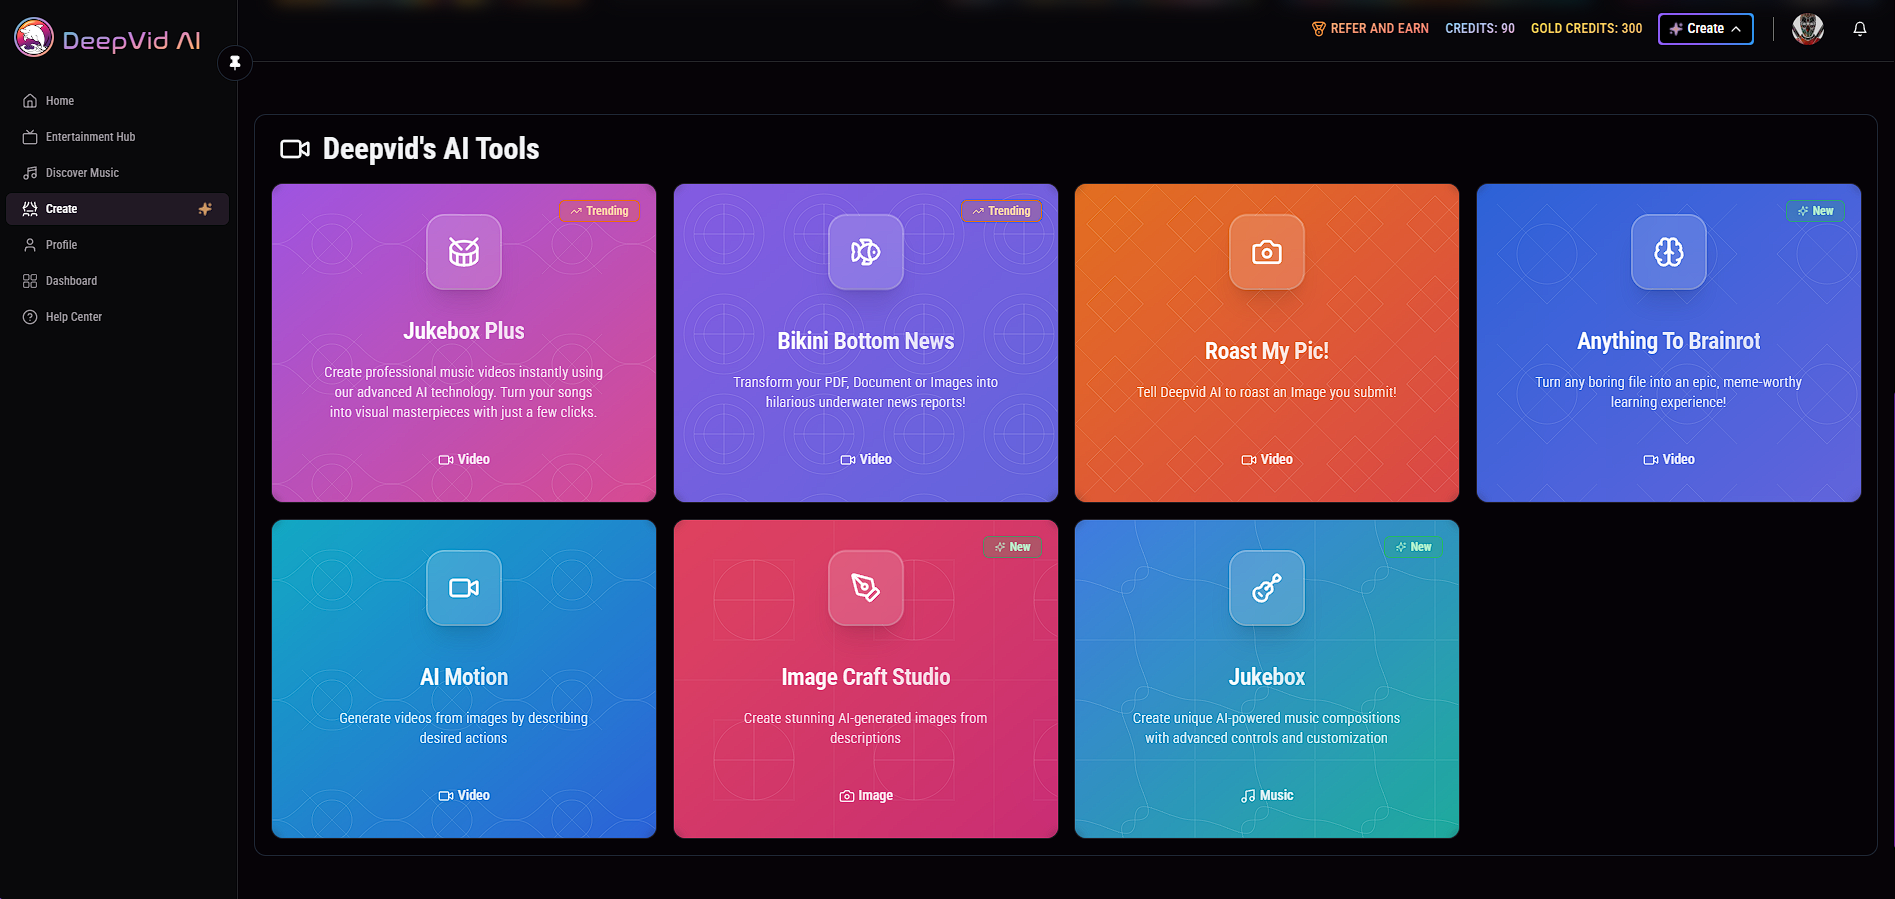Open the user avatar menu

click(1808, 29)
